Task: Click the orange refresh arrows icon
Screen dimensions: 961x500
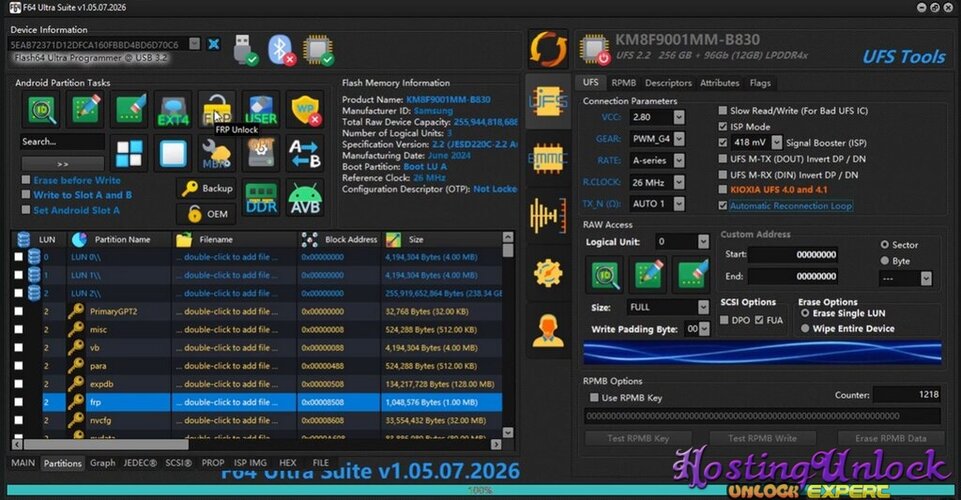Action: (x=548, y=49)
